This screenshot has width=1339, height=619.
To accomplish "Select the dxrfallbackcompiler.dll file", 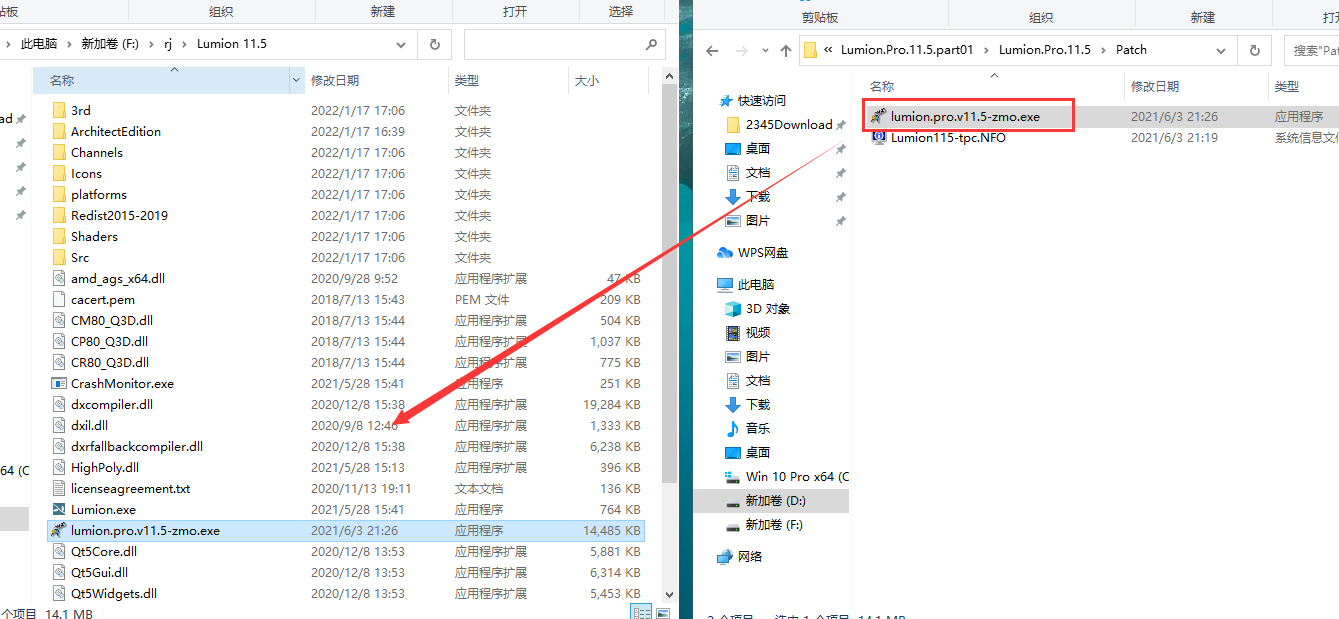I will (x=137, y=446).
